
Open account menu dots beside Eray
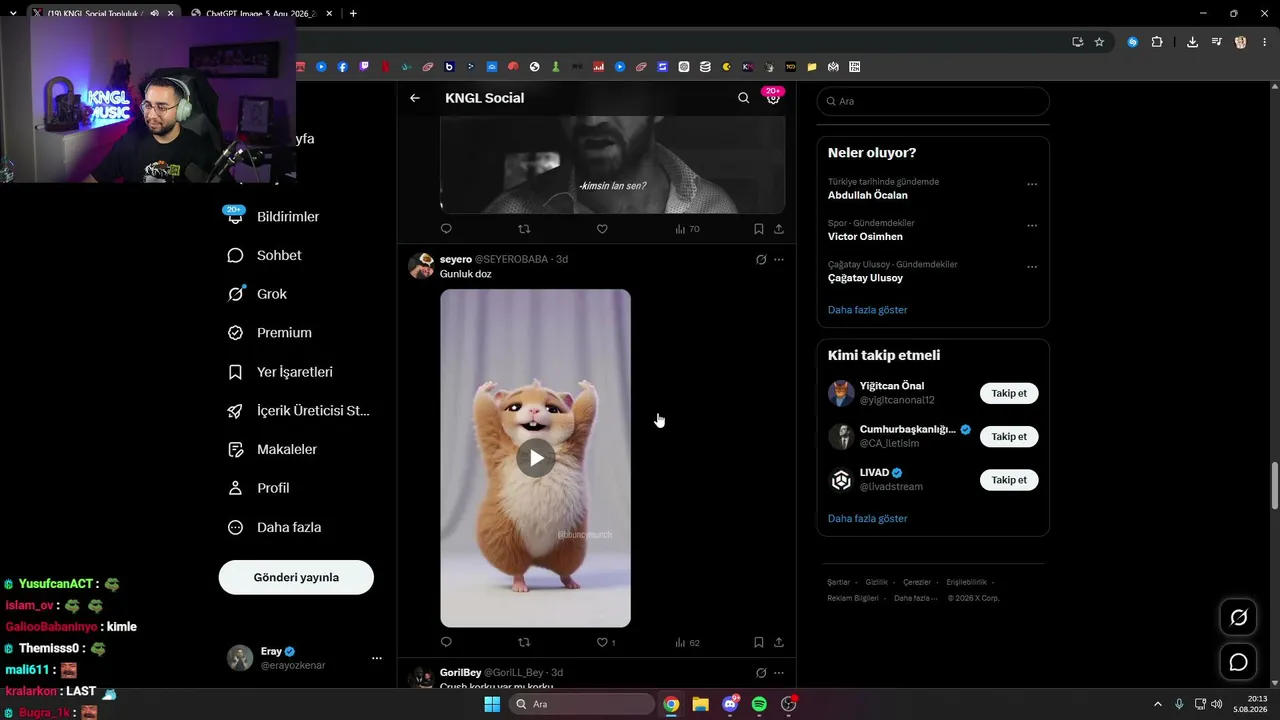coord(377,658)
